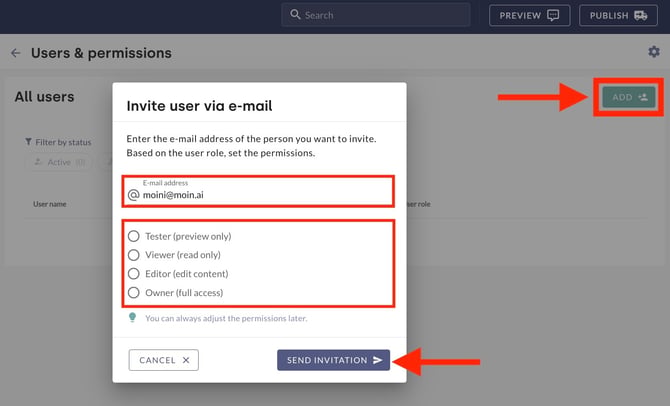670x406 pixels.
Task: Toggle the Active status filter chip
Action: [60, 162]
